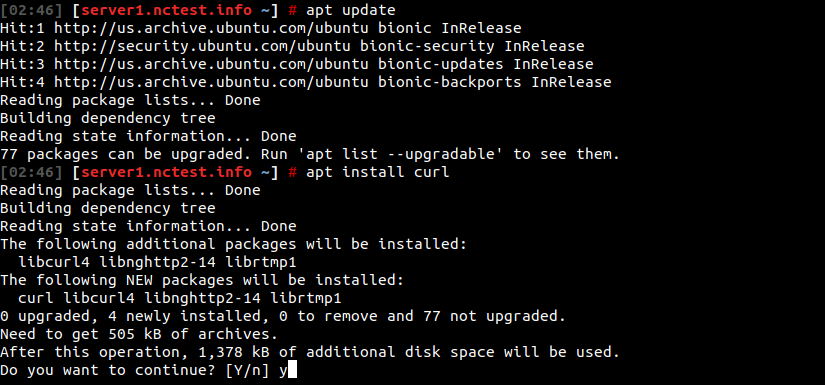
Task: Click the 'Need to get 505 kB' line
Action: click(x=139, y=334)
